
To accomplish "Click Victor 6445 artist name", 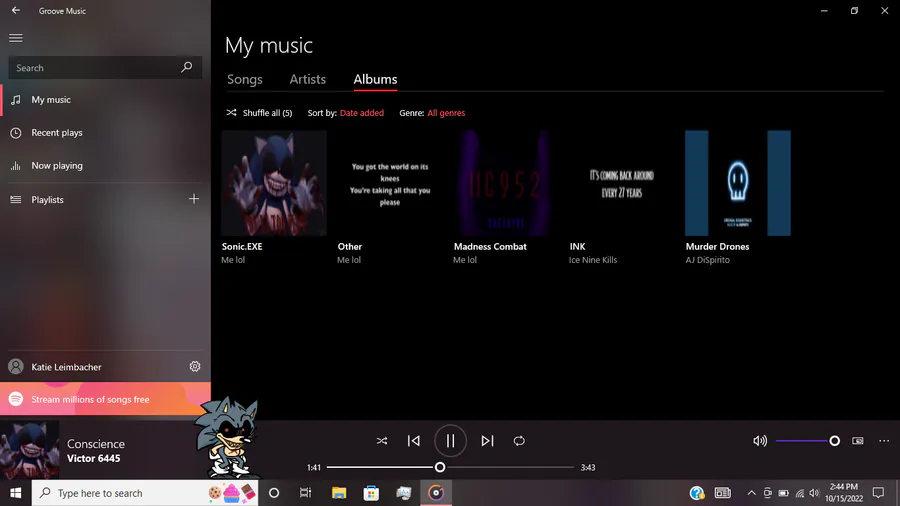I will tap(94, 458).
